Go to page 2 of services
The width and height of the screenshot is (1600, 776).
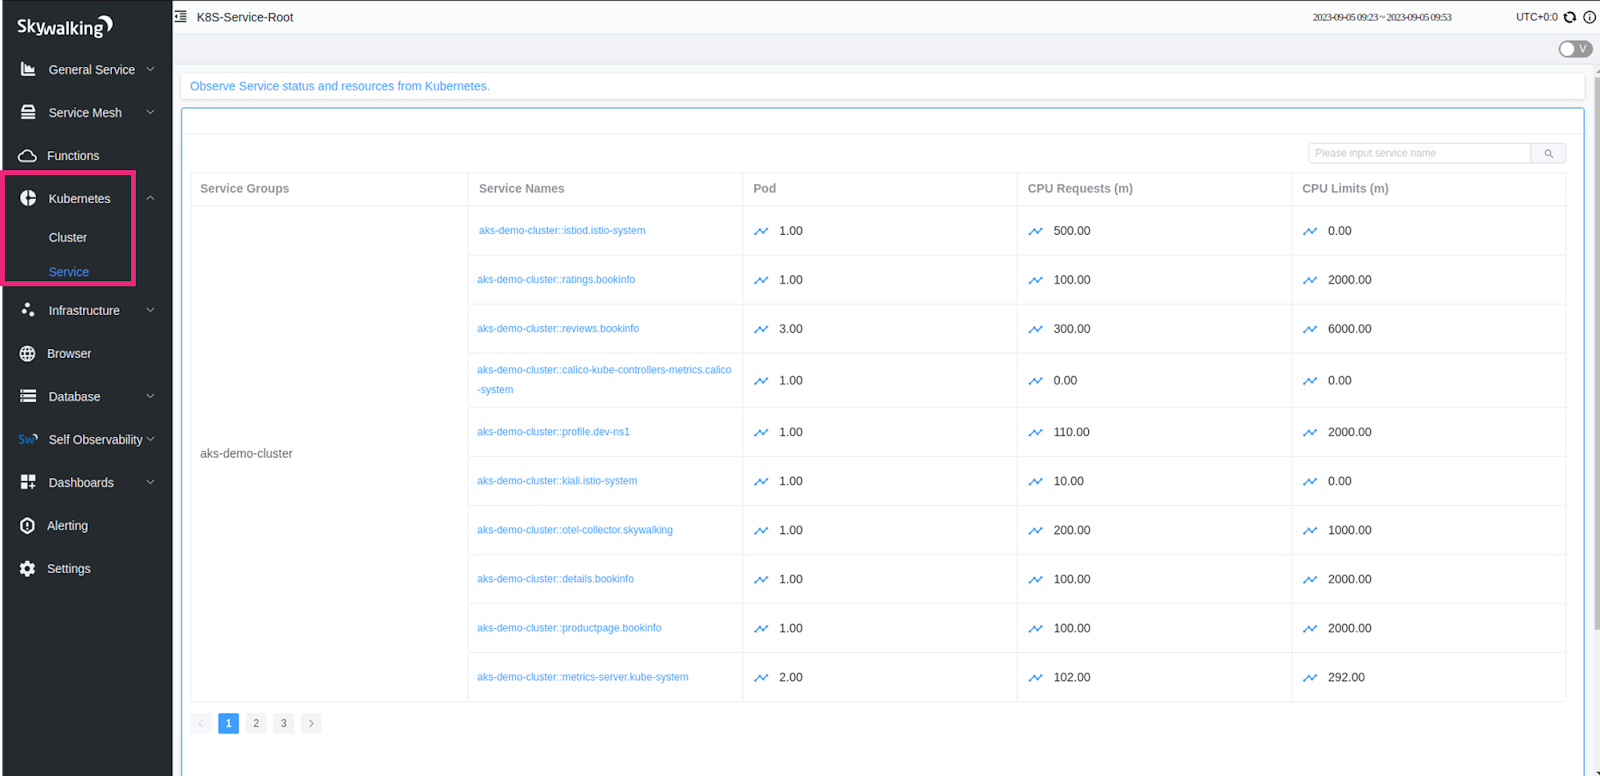pyautogui.click(x=256, y=724)
